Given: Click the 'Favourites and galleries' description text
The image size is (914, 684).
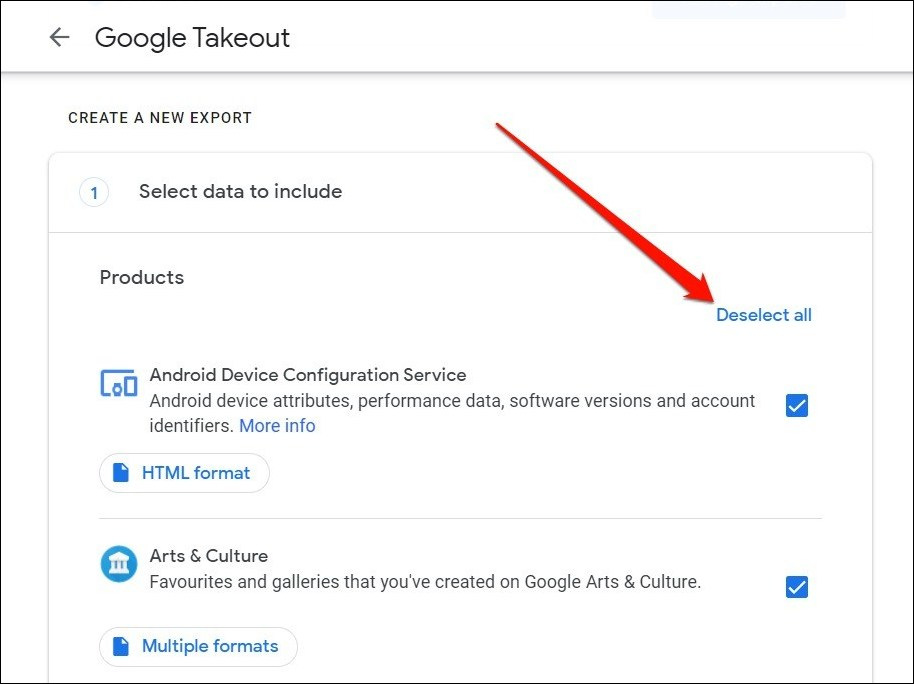Looking at the screenshot, I should point(425,582).
